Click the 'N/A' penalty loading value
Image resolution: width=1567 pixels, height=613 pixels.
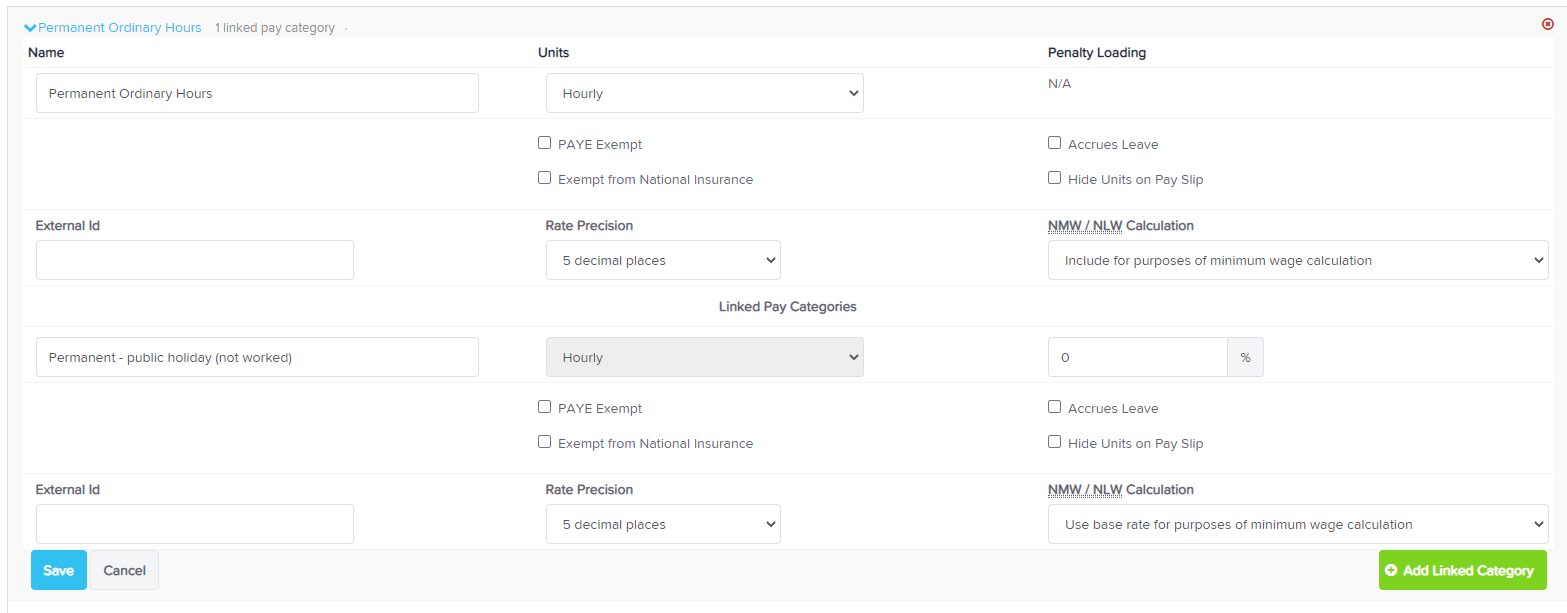pyautogui.click(x=1059, y=83)
